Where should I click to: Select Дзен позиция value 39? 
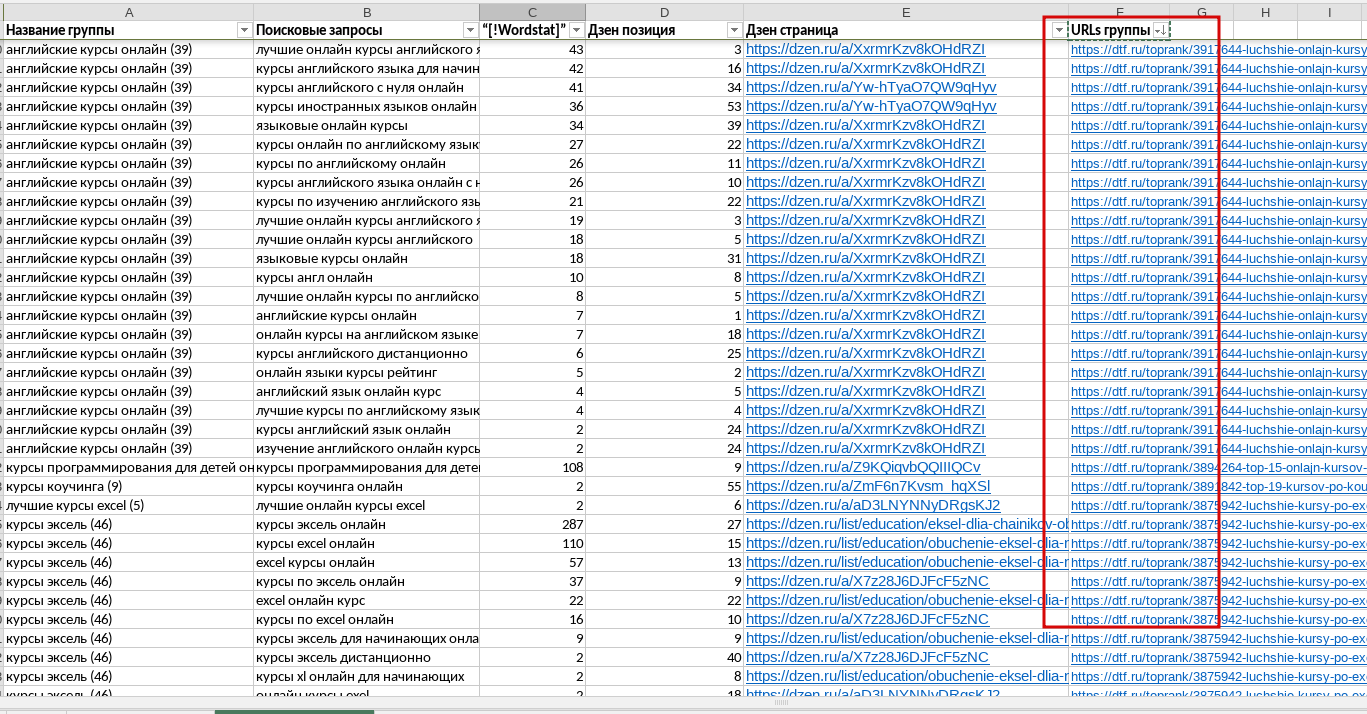(664, 125)
